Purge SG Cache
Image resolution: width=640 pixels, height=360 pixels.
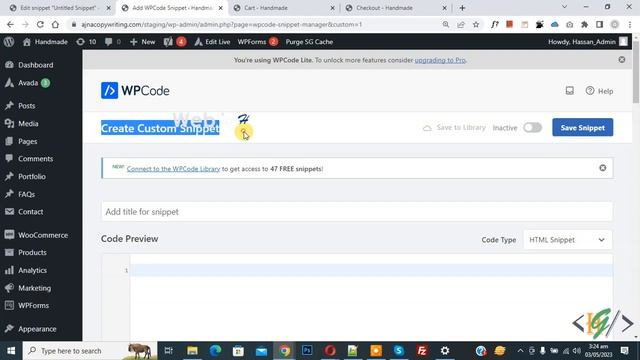309,42
